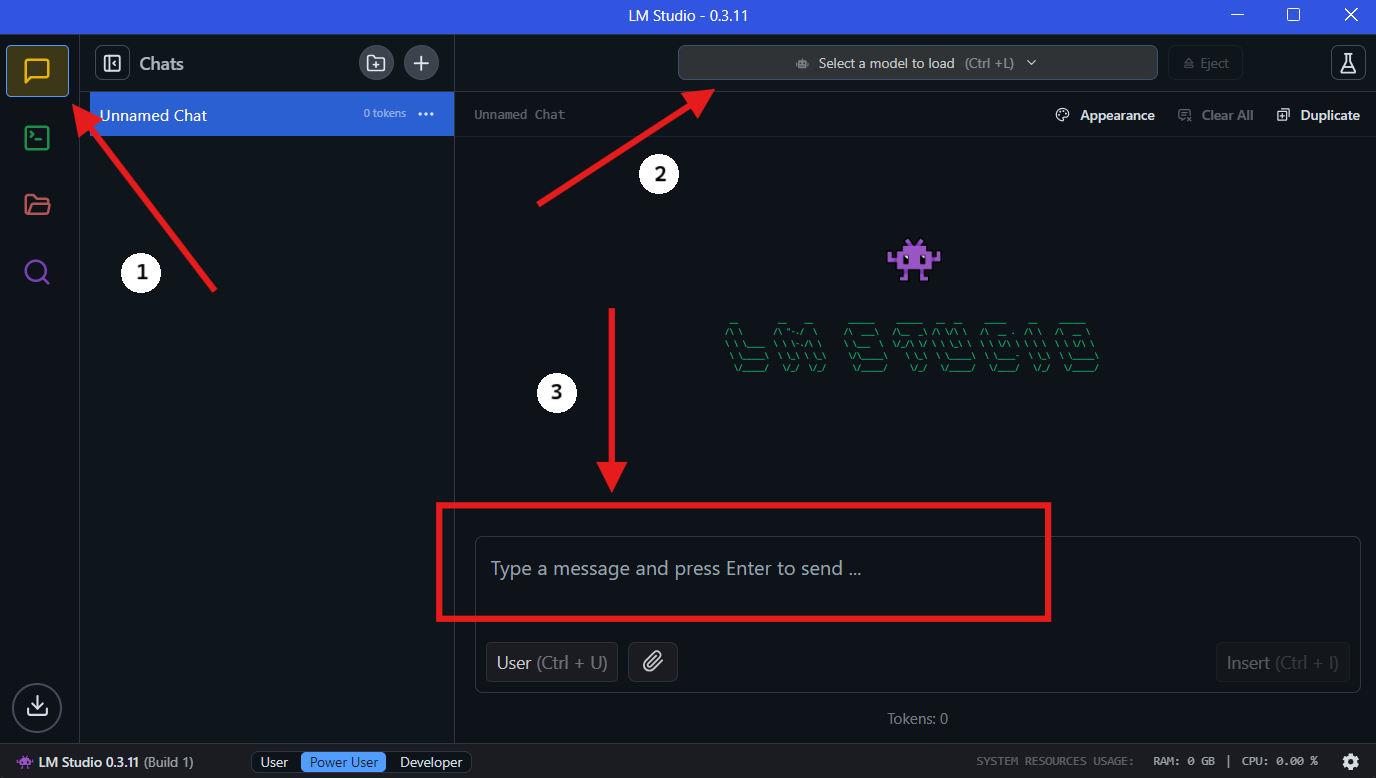The height and width of the screenshot is (778, 1376).
Task: Select the Developer mode
Action: [431, 762]
